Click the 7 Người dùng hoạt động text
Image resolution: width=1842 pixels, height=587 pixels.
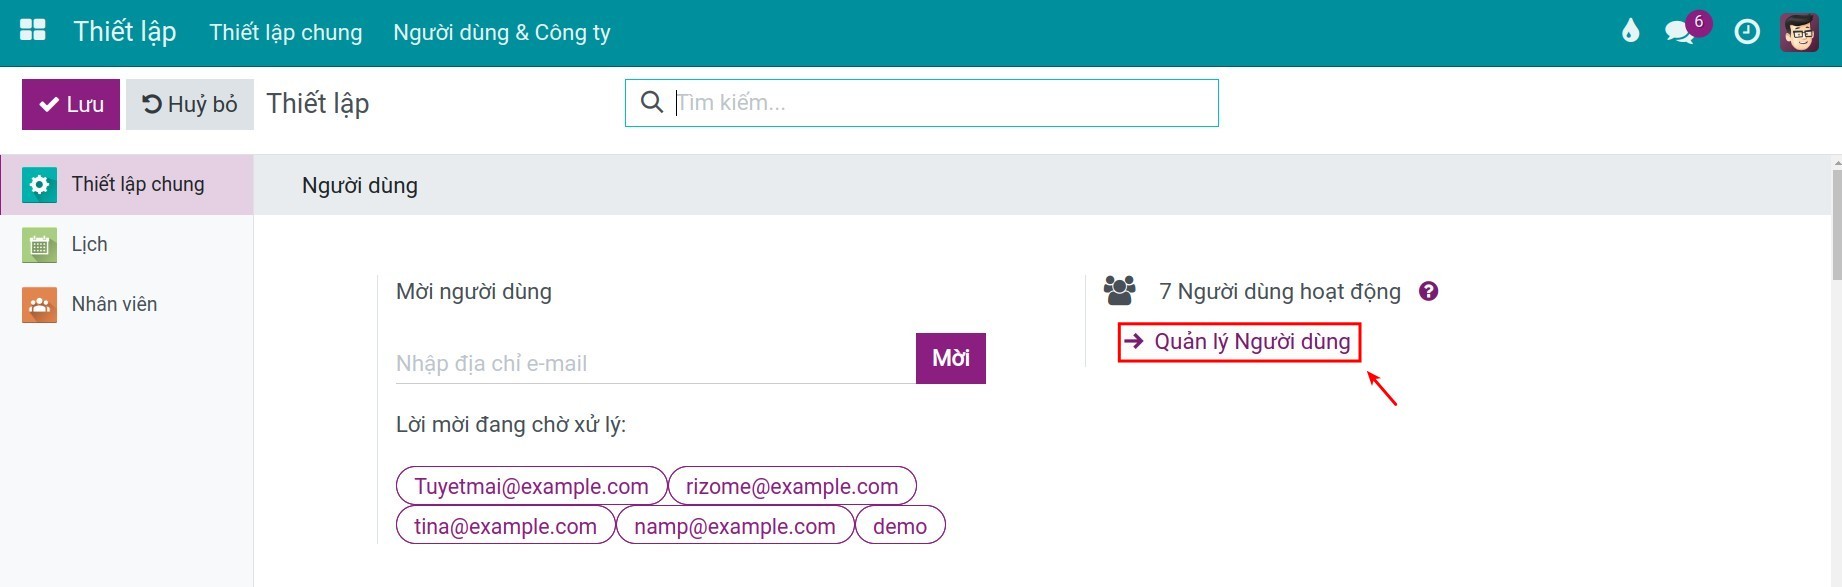[1280, 291]
